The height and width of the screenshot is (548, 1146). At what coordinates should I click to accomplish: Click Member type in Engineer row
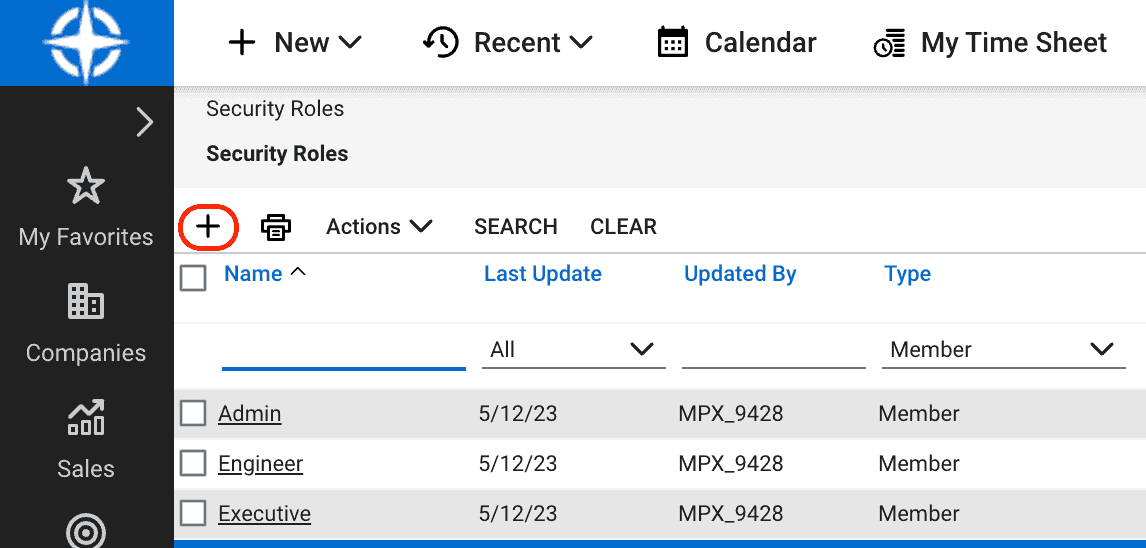(x=919, y=463)
